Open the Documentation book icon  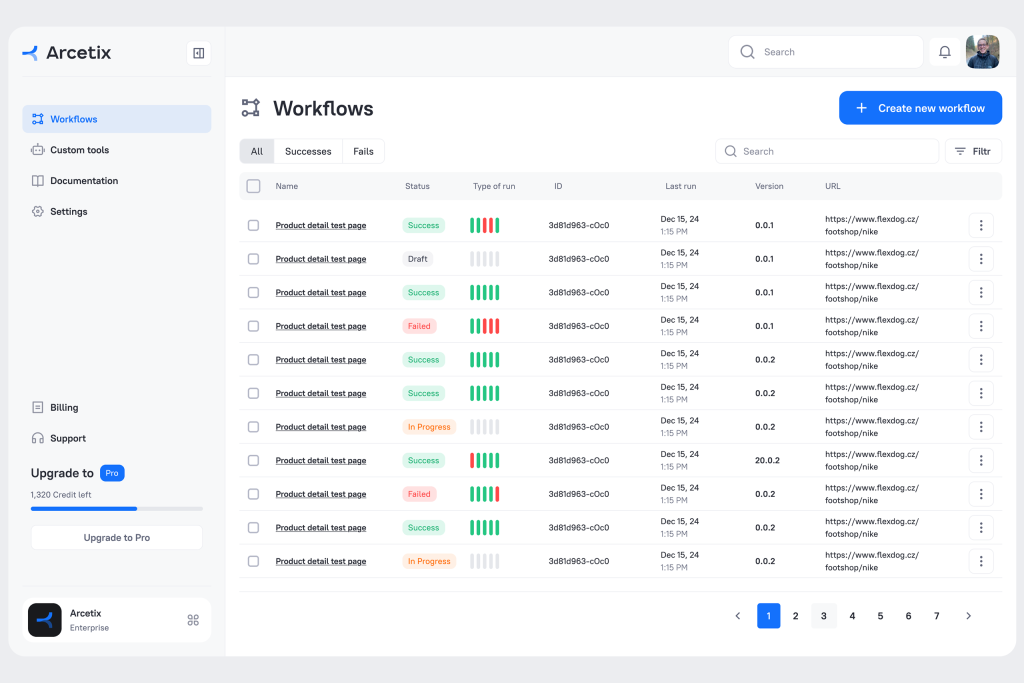(38, 181)
